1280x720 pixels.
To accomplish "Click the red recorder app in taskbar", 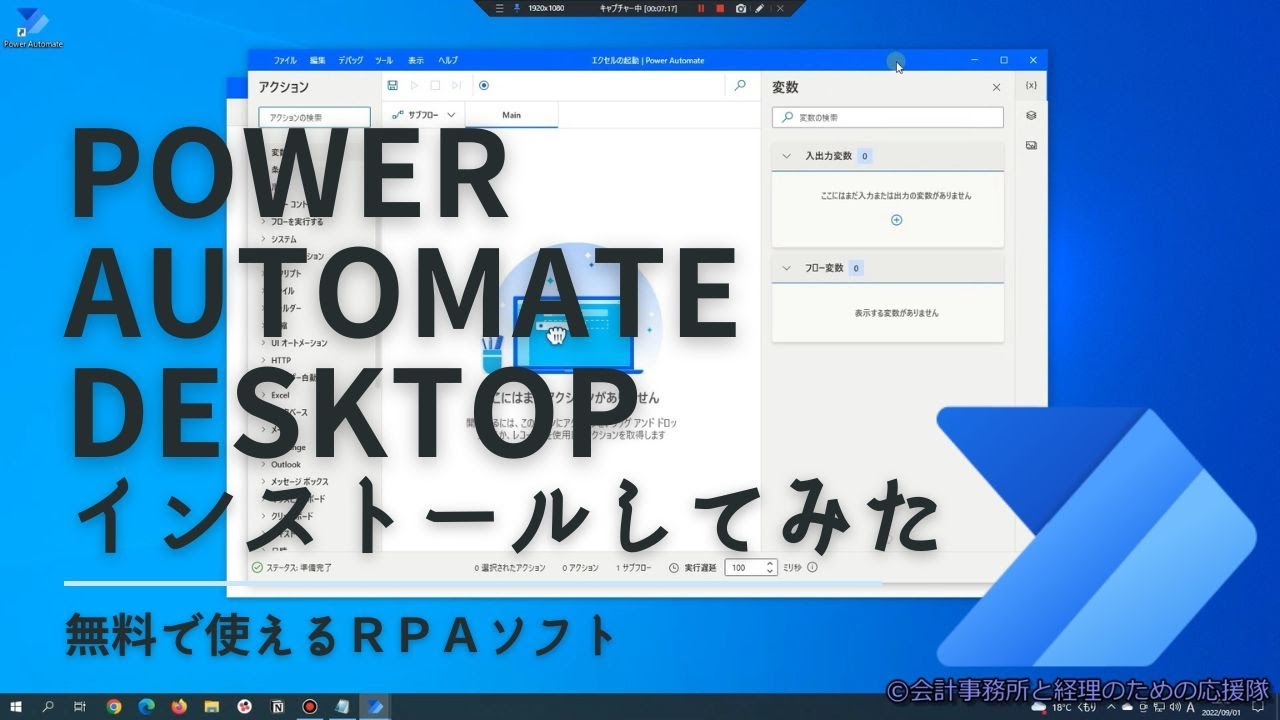I will [x=310, y=706].
